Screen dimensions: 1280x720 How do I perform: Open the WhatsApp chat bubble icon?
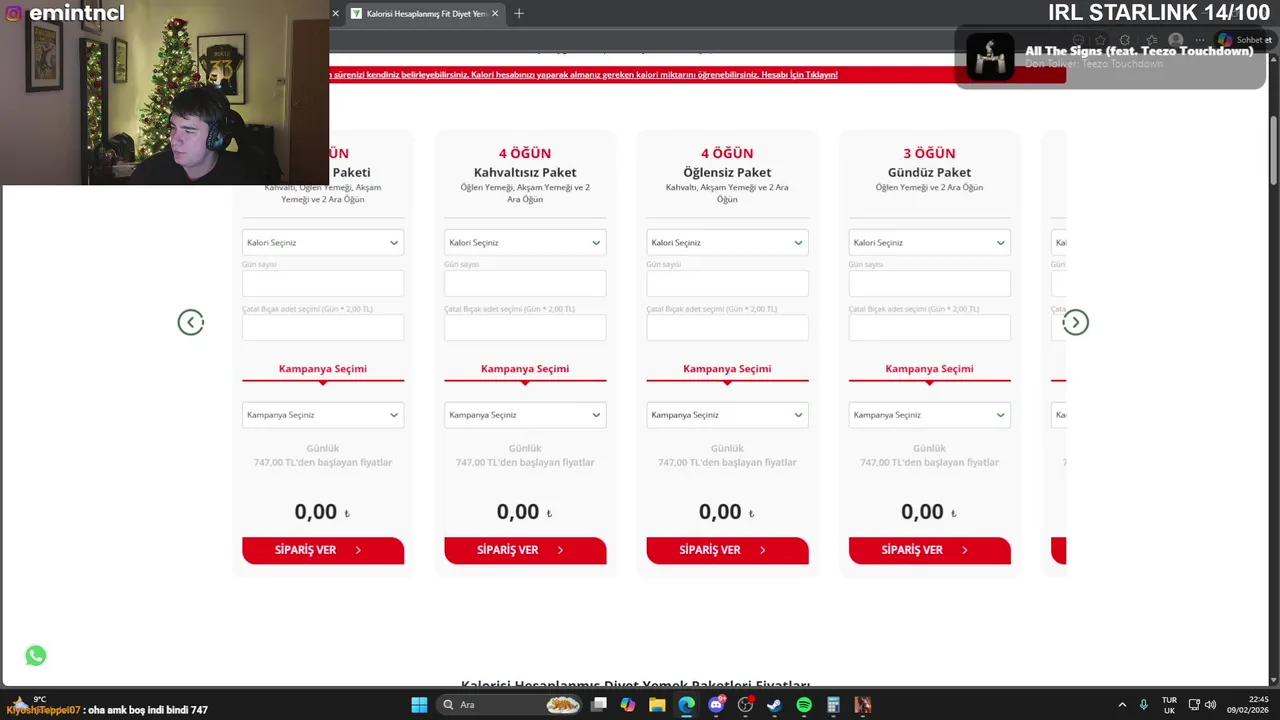point(36,656)
